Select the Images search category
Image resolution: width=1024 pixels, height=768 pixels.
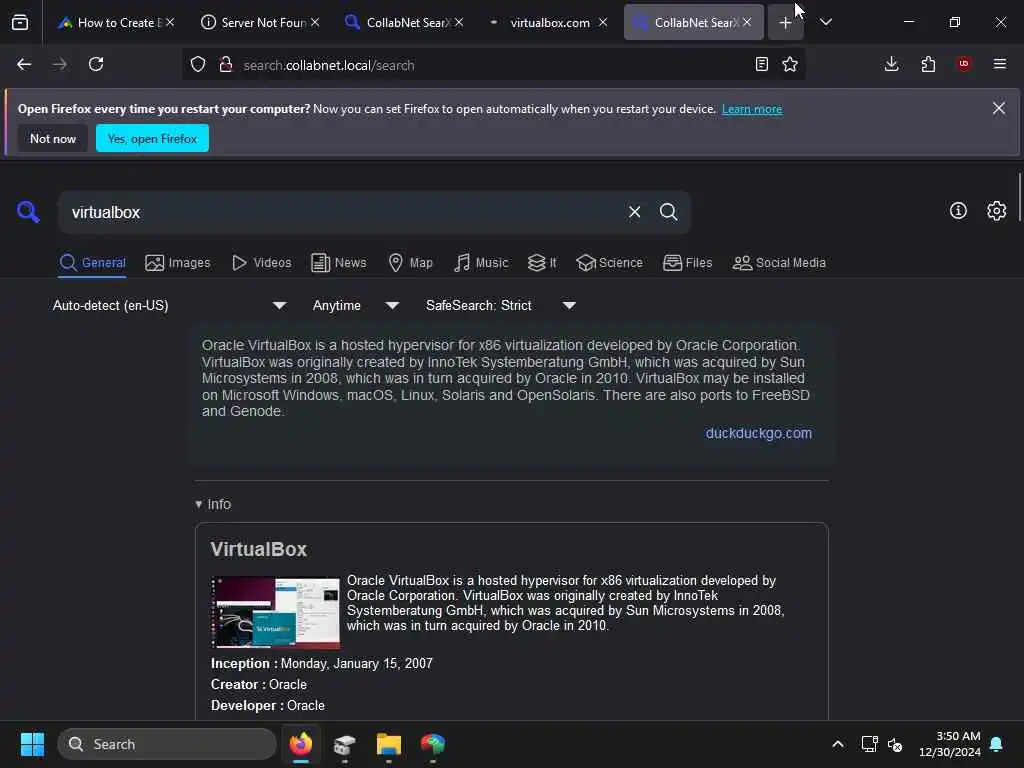178,263
